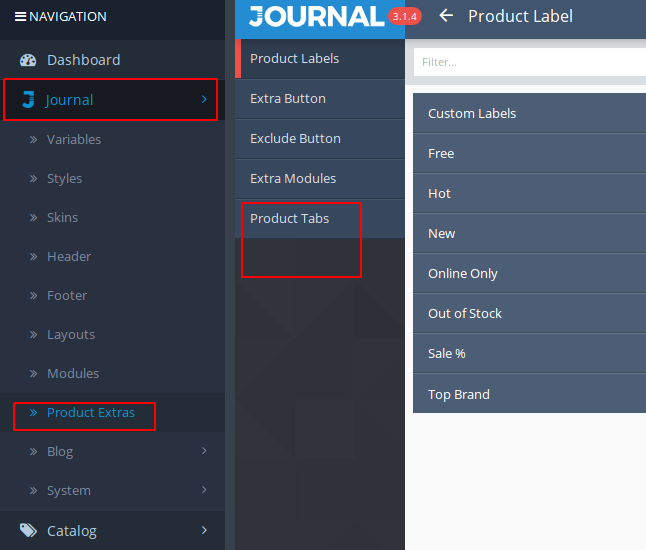Open Modules section

pos(112,374)
